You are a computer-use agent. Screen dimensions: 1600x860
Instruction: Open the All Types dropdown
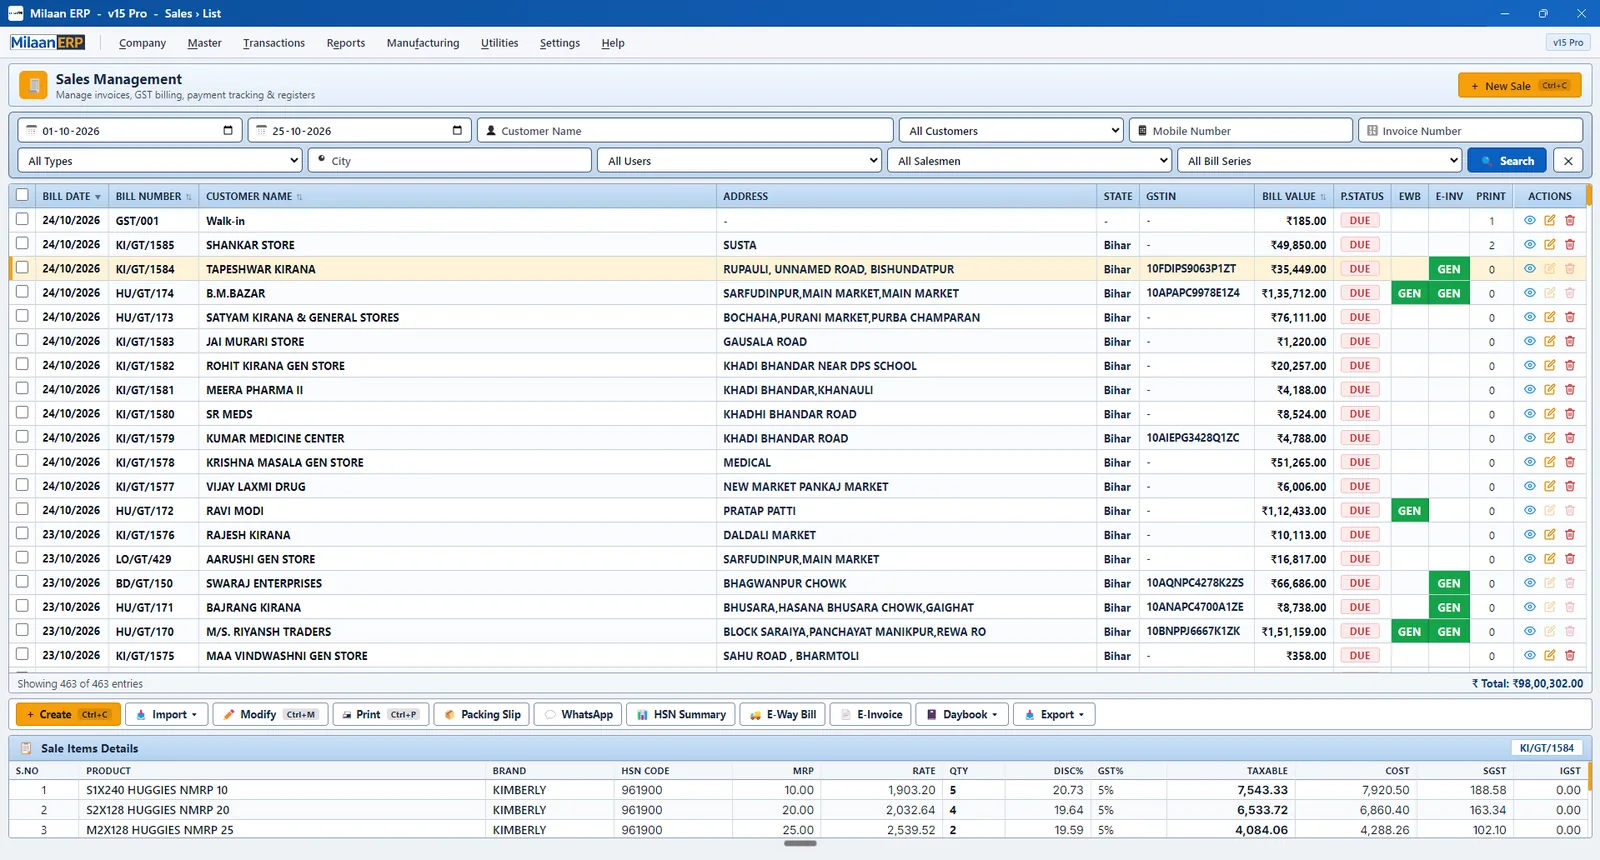click(160, 161)
